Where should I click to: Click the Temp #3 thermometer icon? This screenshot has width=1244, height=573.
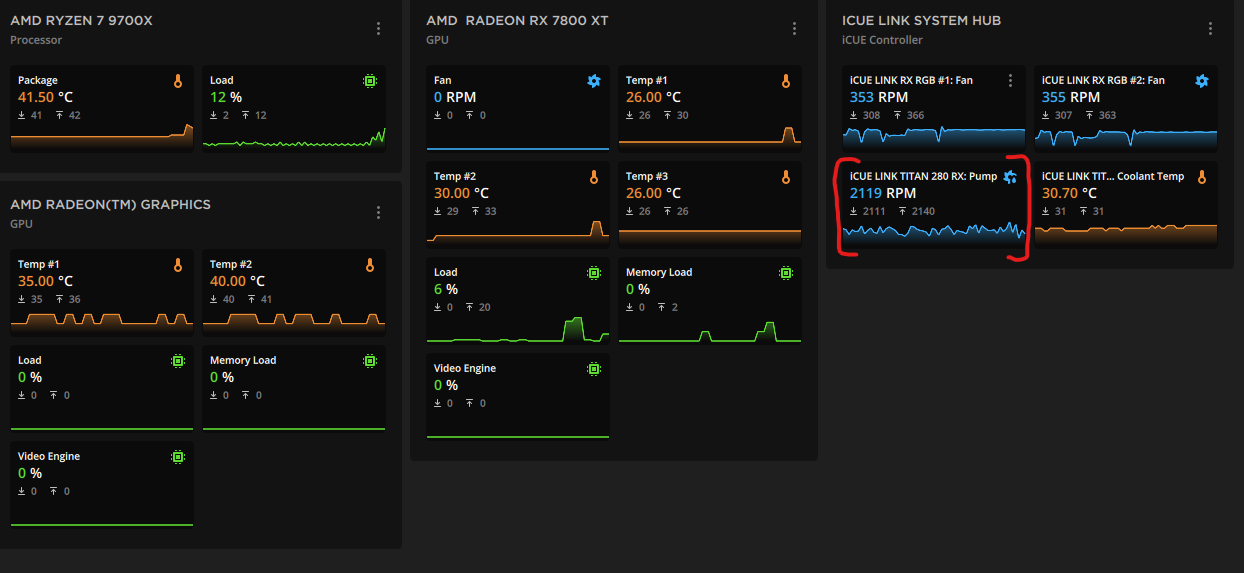click(786, 177)
